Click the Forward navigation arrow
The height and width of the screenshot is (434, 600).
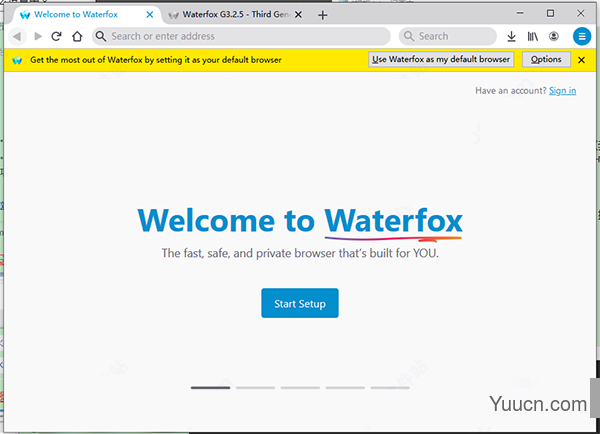pos(38,36)
